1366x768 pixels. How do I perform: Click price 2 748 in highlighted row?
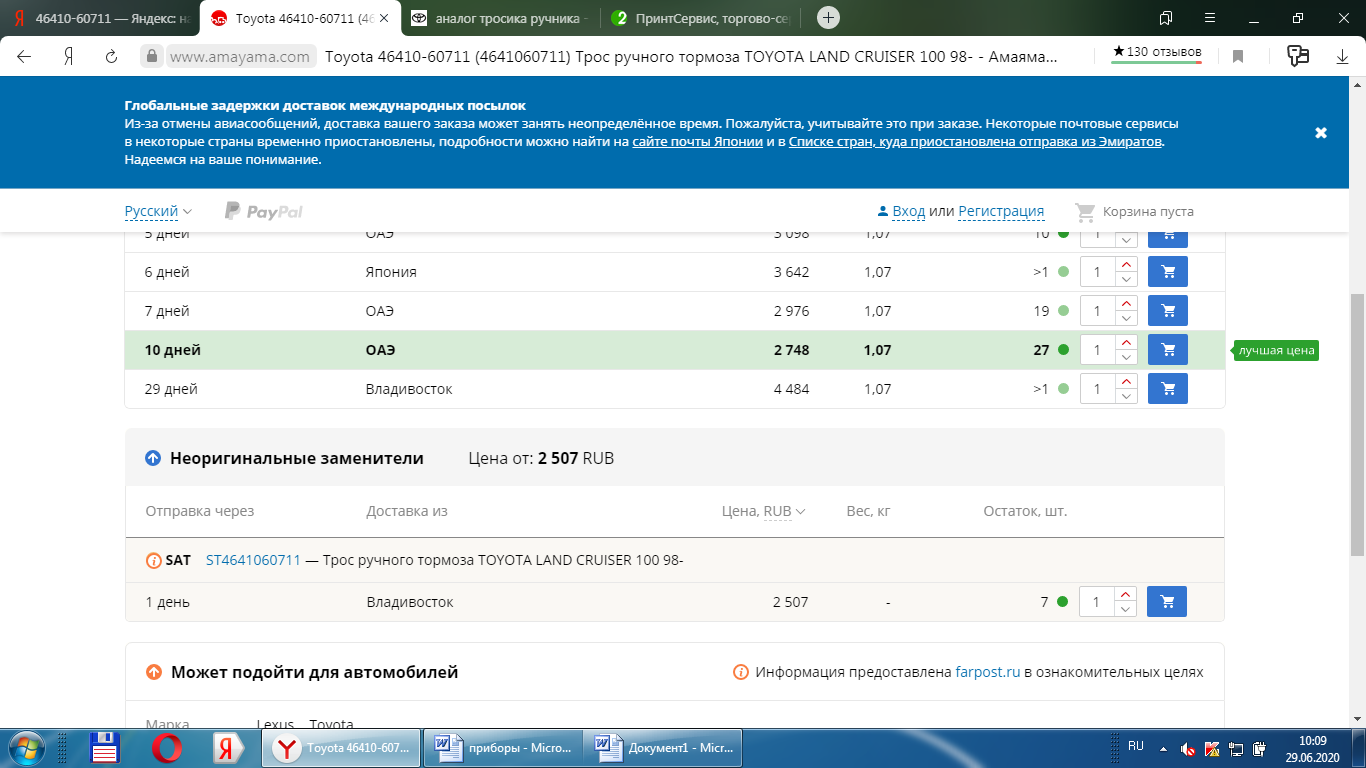pyautogui.click(x=791, y=350)
